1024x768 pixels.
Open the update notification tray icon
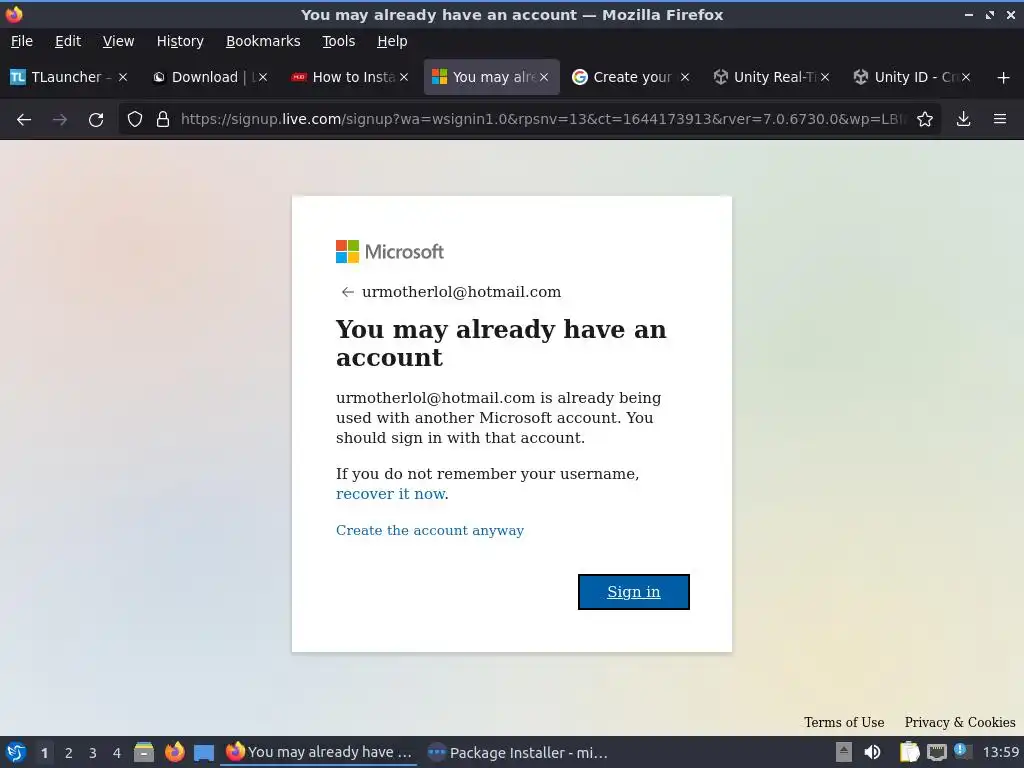point(962,751)
